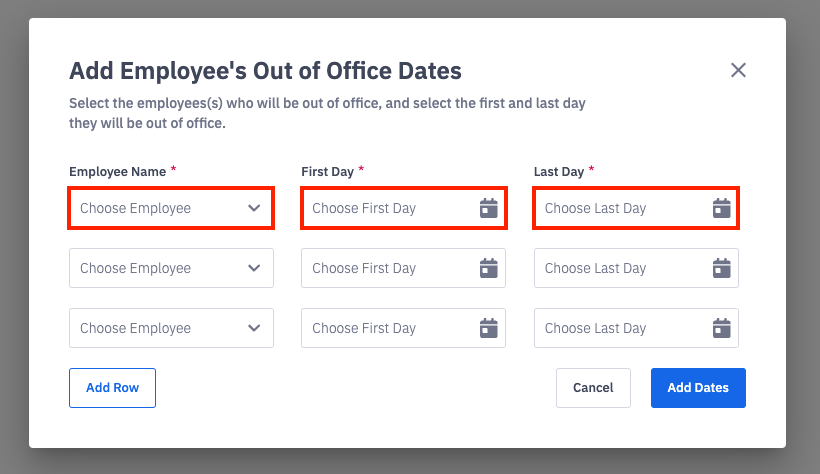Click calendar icon in third row First Day
Image resolution: width=820 pixels, height=474 pixels.
click(x=488, y=328)
